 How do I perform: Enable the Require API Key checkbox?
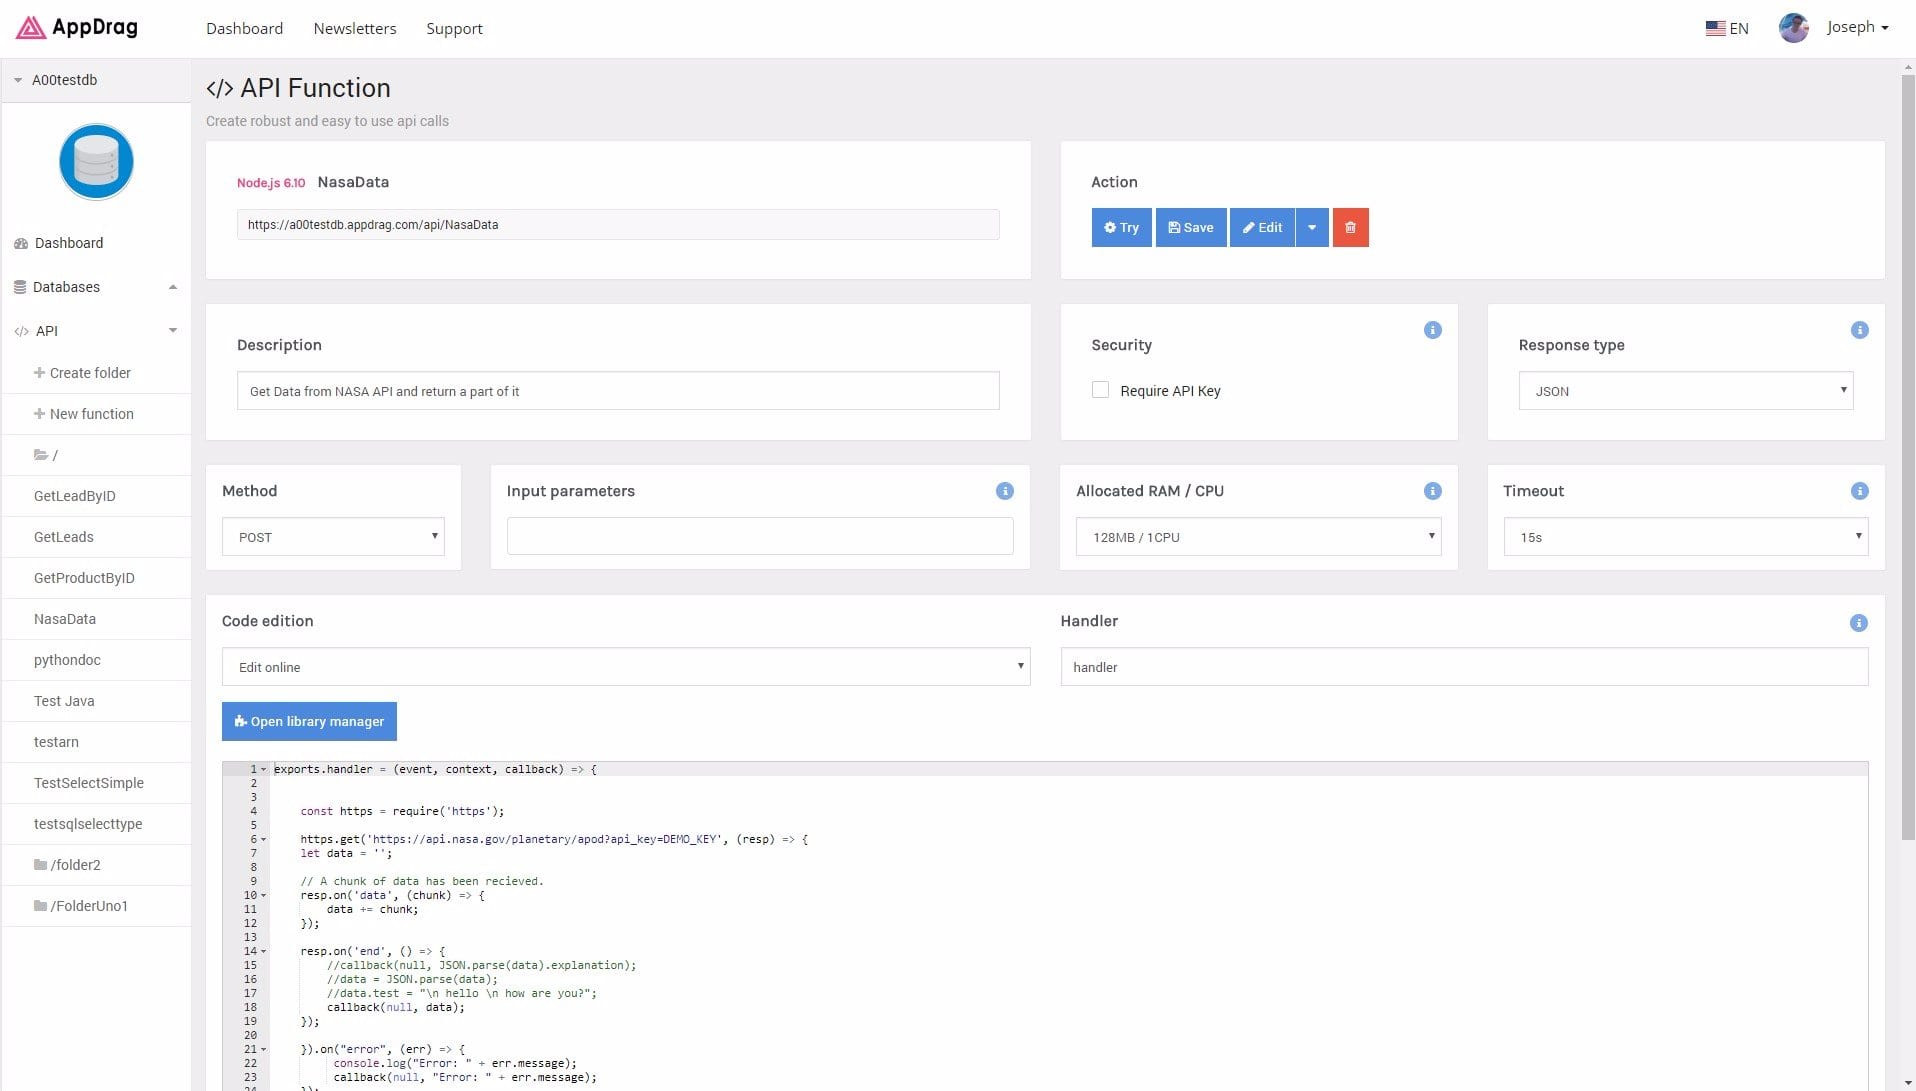(1100, 390)
